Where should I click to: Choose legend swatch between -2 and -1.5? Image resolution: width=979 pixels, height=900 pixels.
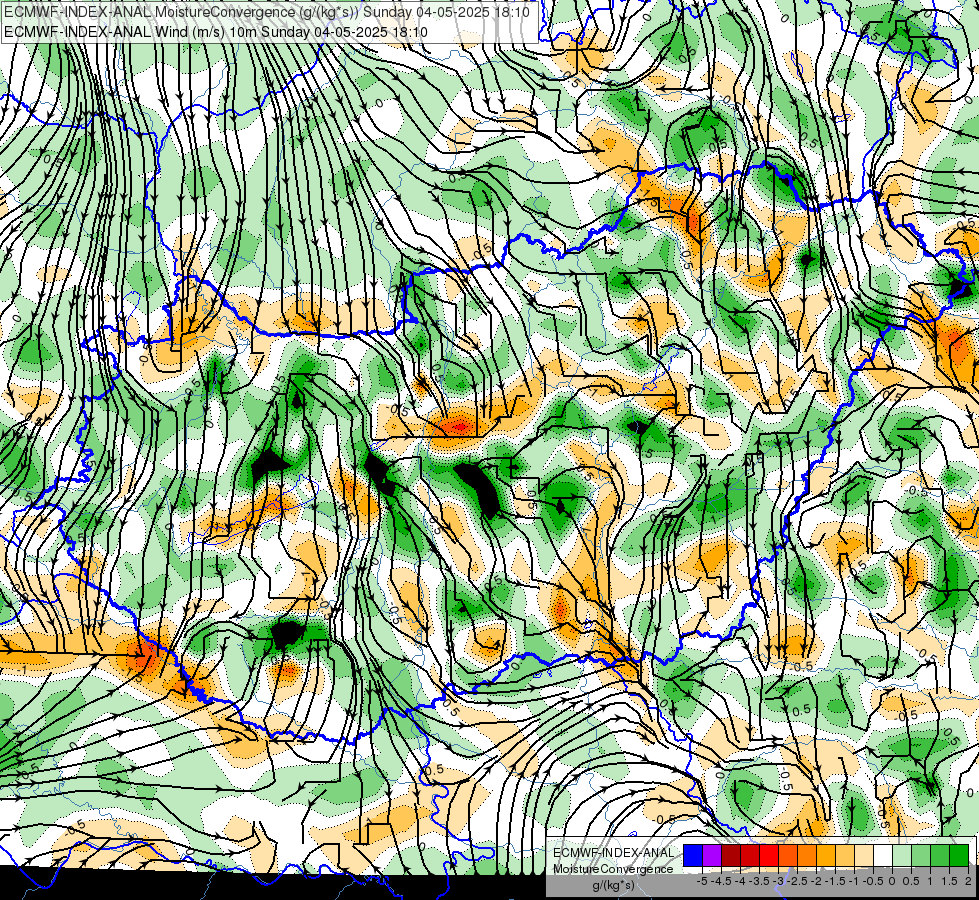826,855
